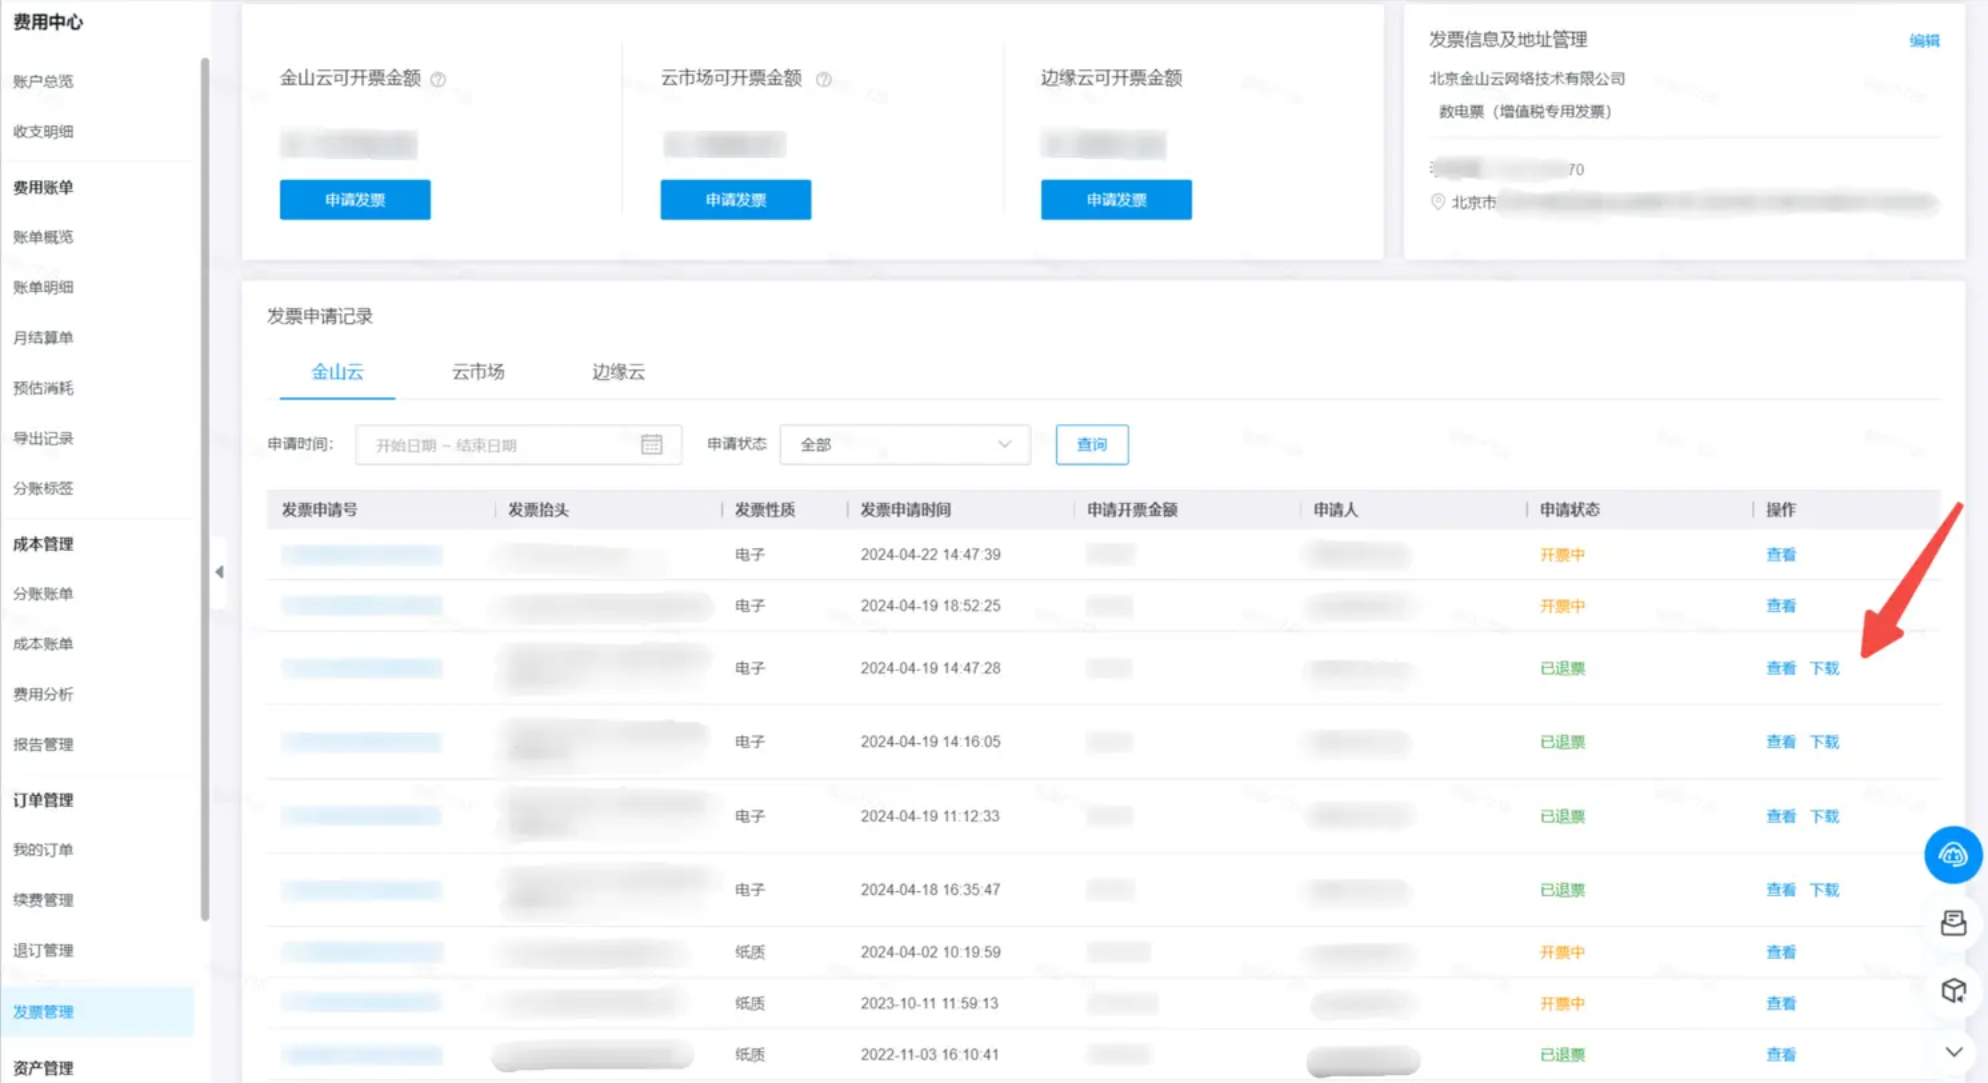
Task: Click the location pin icon near 北京市
Action: point(1437,202)
